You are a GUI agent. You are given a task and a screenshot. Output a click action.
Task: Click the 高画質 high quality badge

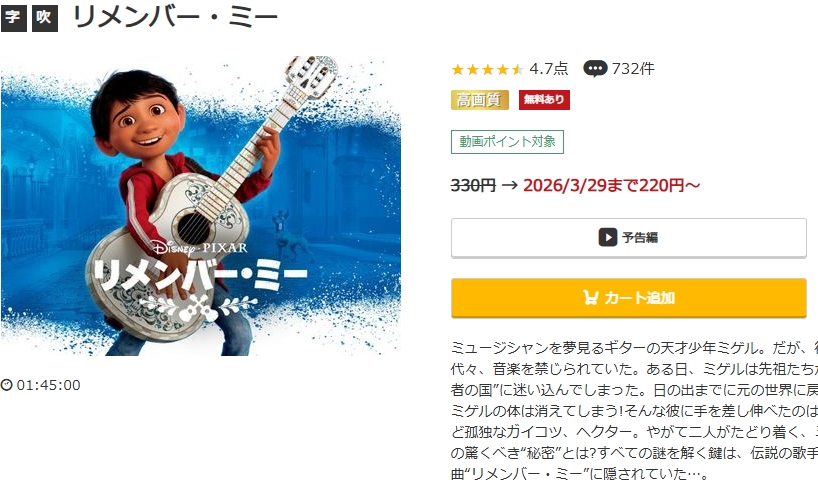point(479,100)
